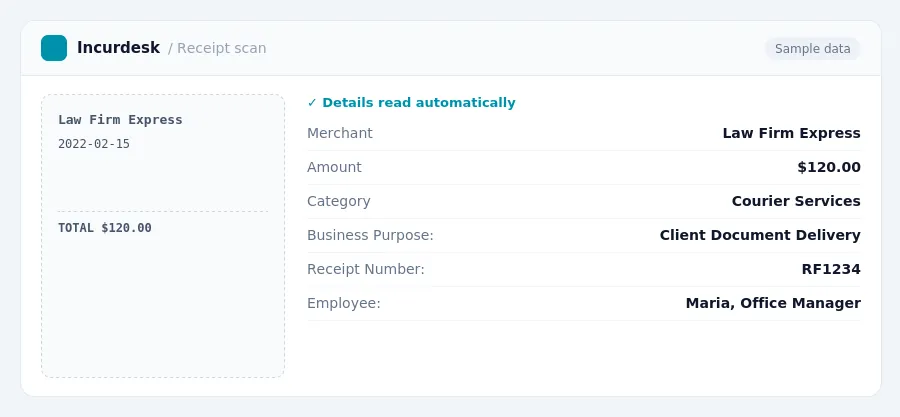This screenshot has width=900, height=417.
Task: Click the Sample data badge
Action: pyautogui.click(x=812, y=49)
